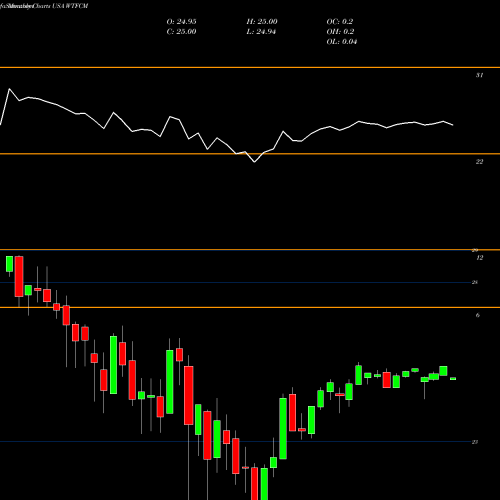The image size is (500, 500).
Task: Click the '6' axis label
Action: point(478,315)
